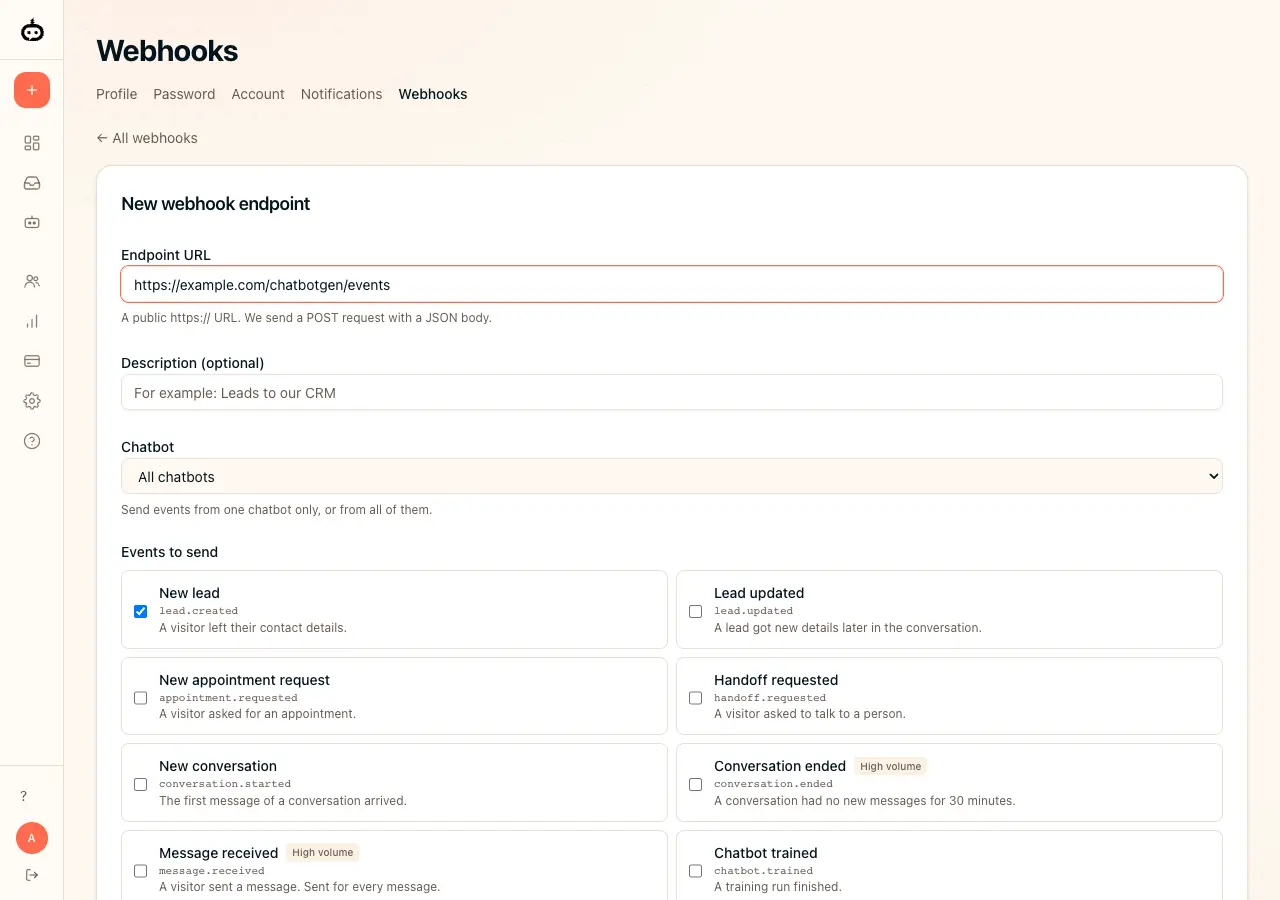Enable New appointment request event
The height and width of the screenshot is (900, 1280).
141,698
